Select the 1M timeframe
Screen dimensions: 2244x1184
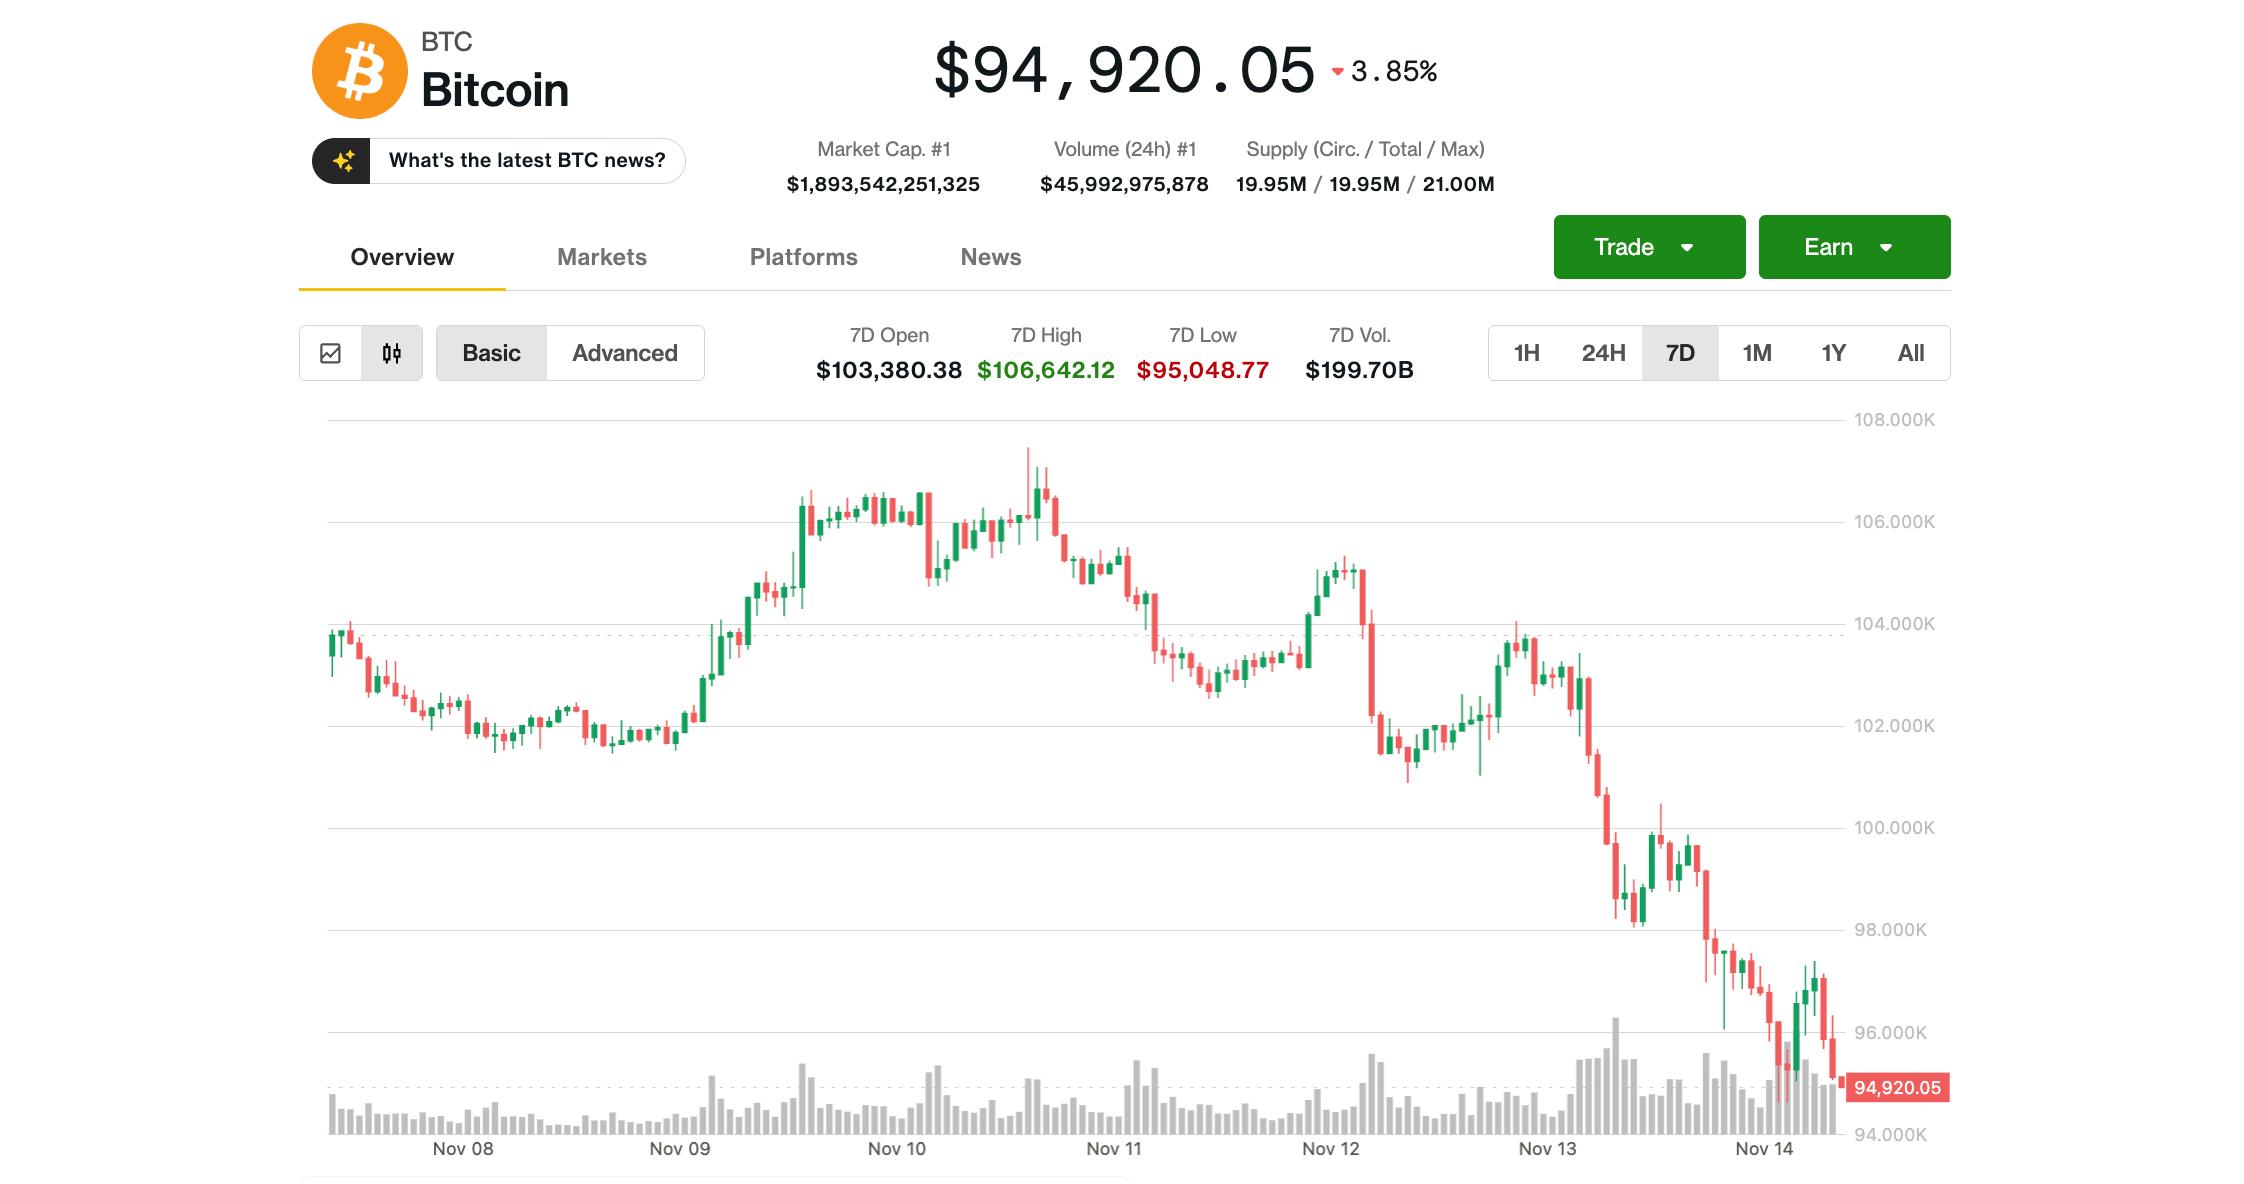(x=1757, y=352)
